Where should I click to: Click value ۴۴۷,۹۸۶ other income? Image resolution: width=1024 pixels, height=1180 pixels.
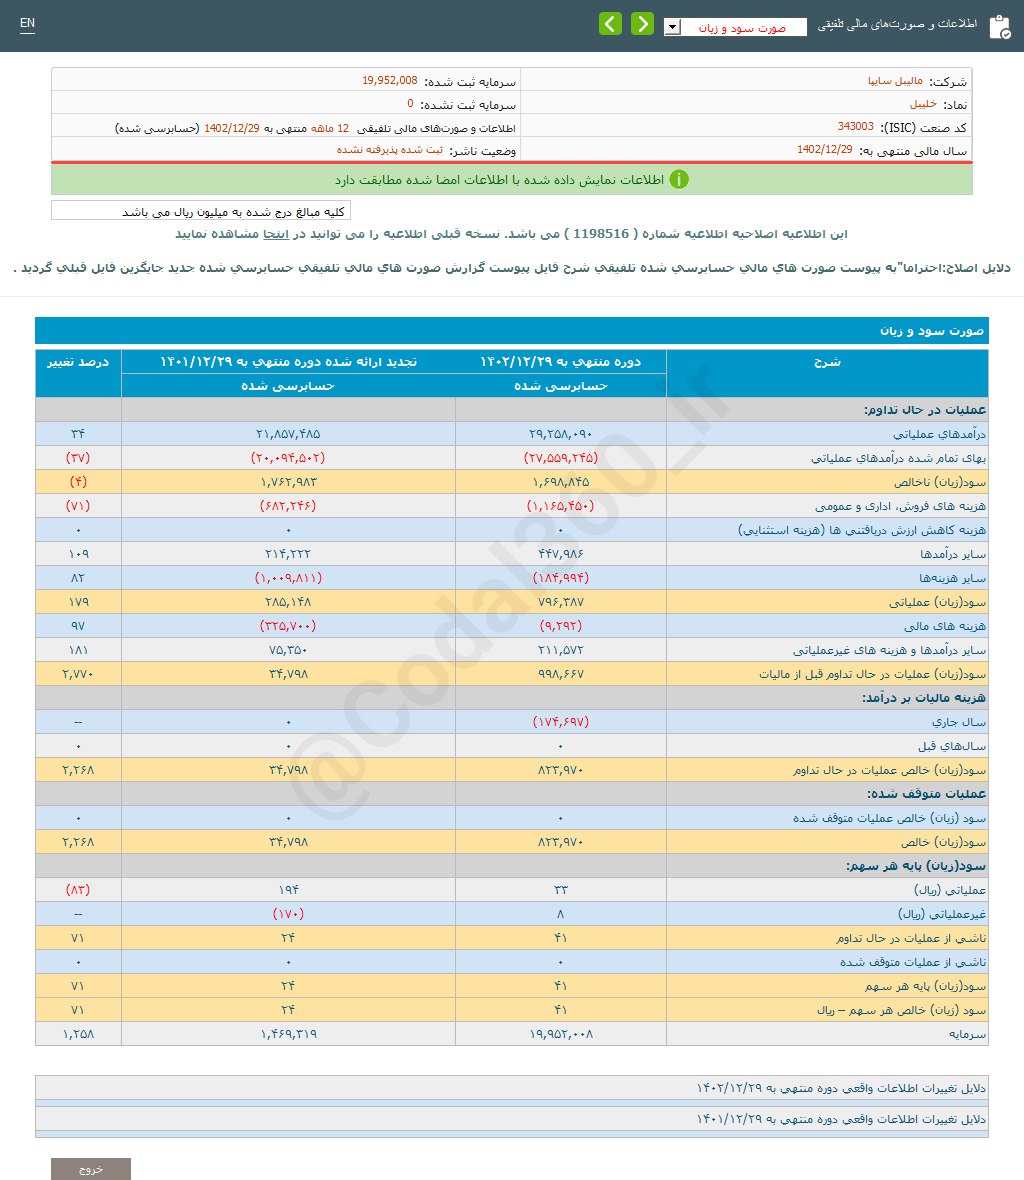561,554
